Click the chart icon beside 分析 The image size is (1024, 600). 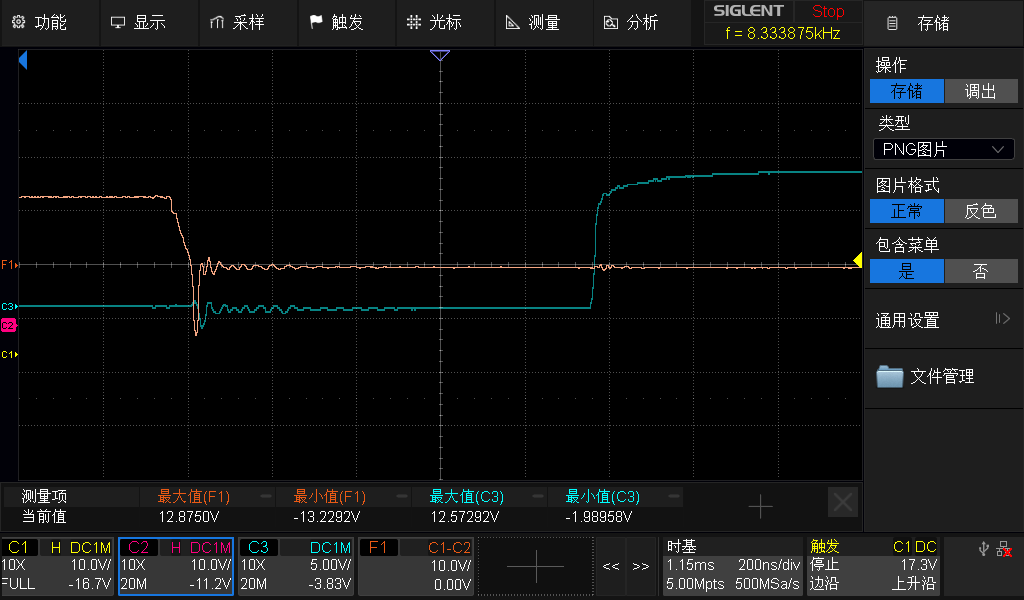[x=611, y=23]
